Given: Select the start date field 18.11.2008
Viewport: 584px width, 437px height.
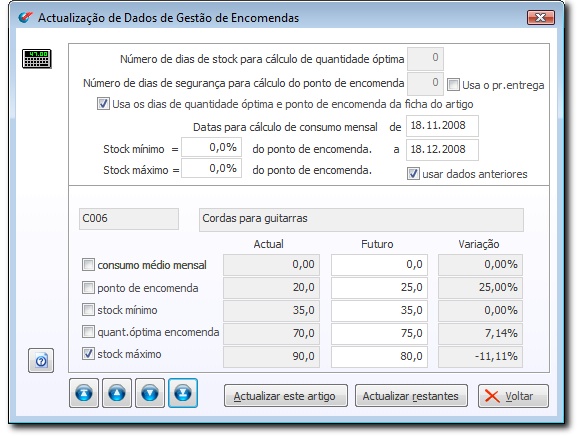Looking at the screenshot, I should pos(442,126).
